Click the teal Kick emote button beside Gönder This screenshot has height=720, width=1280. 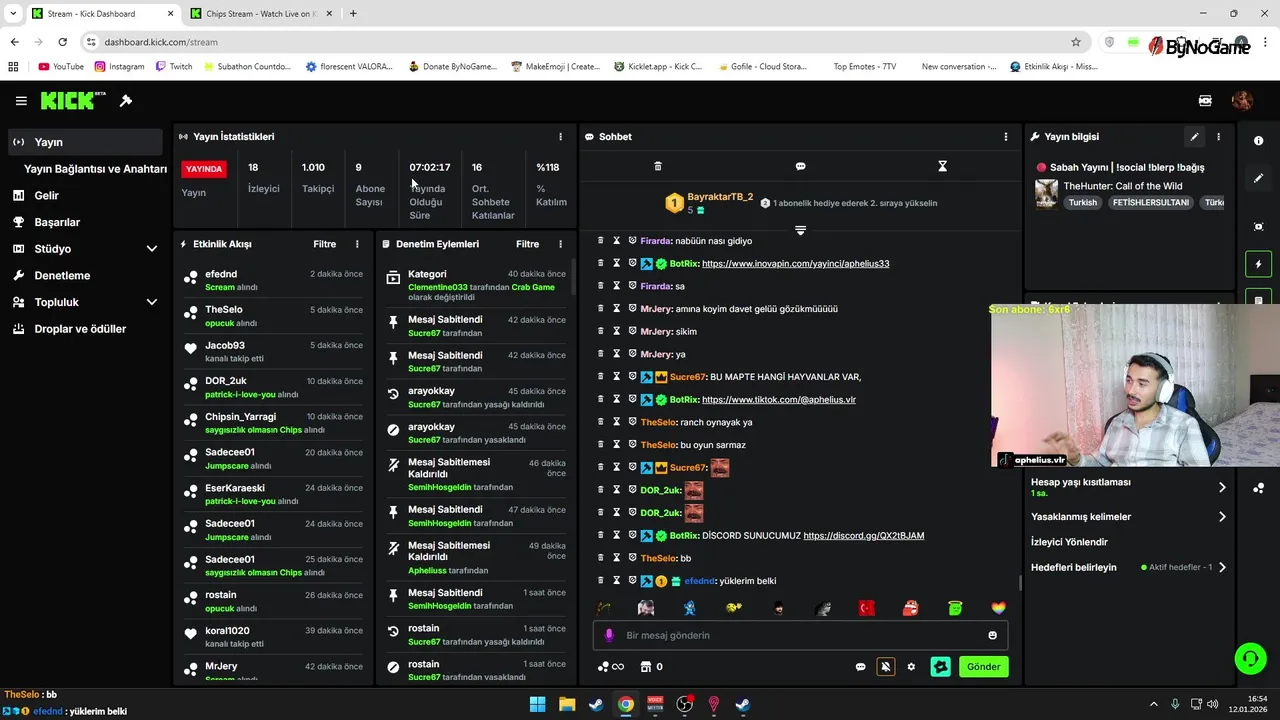(x=940, y=667)
